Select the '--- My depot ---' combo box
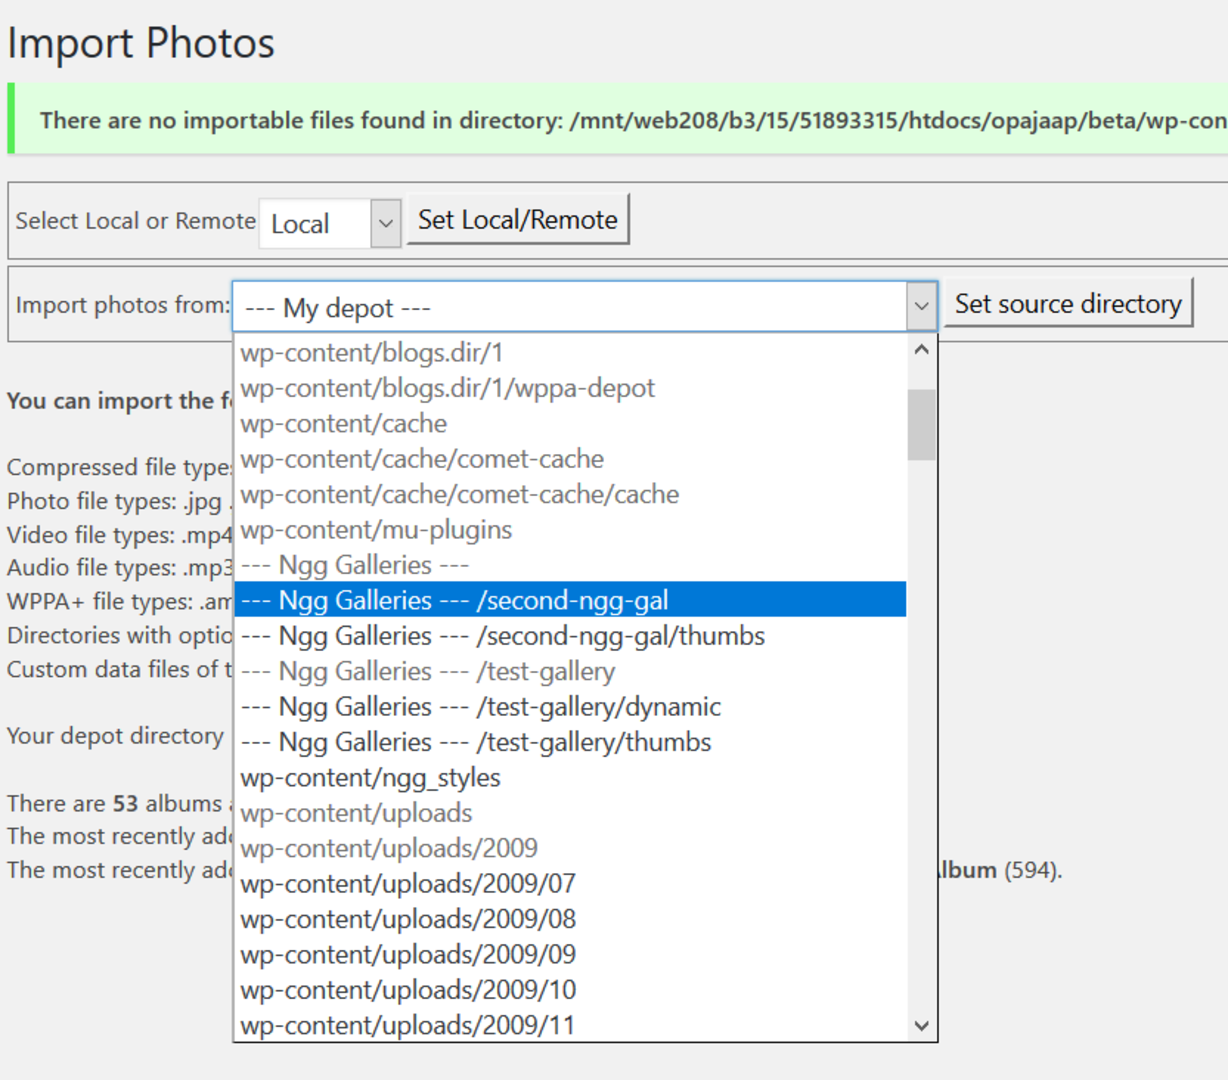The width and height of the screenshot is (1228, 1080). pos(570,307)
